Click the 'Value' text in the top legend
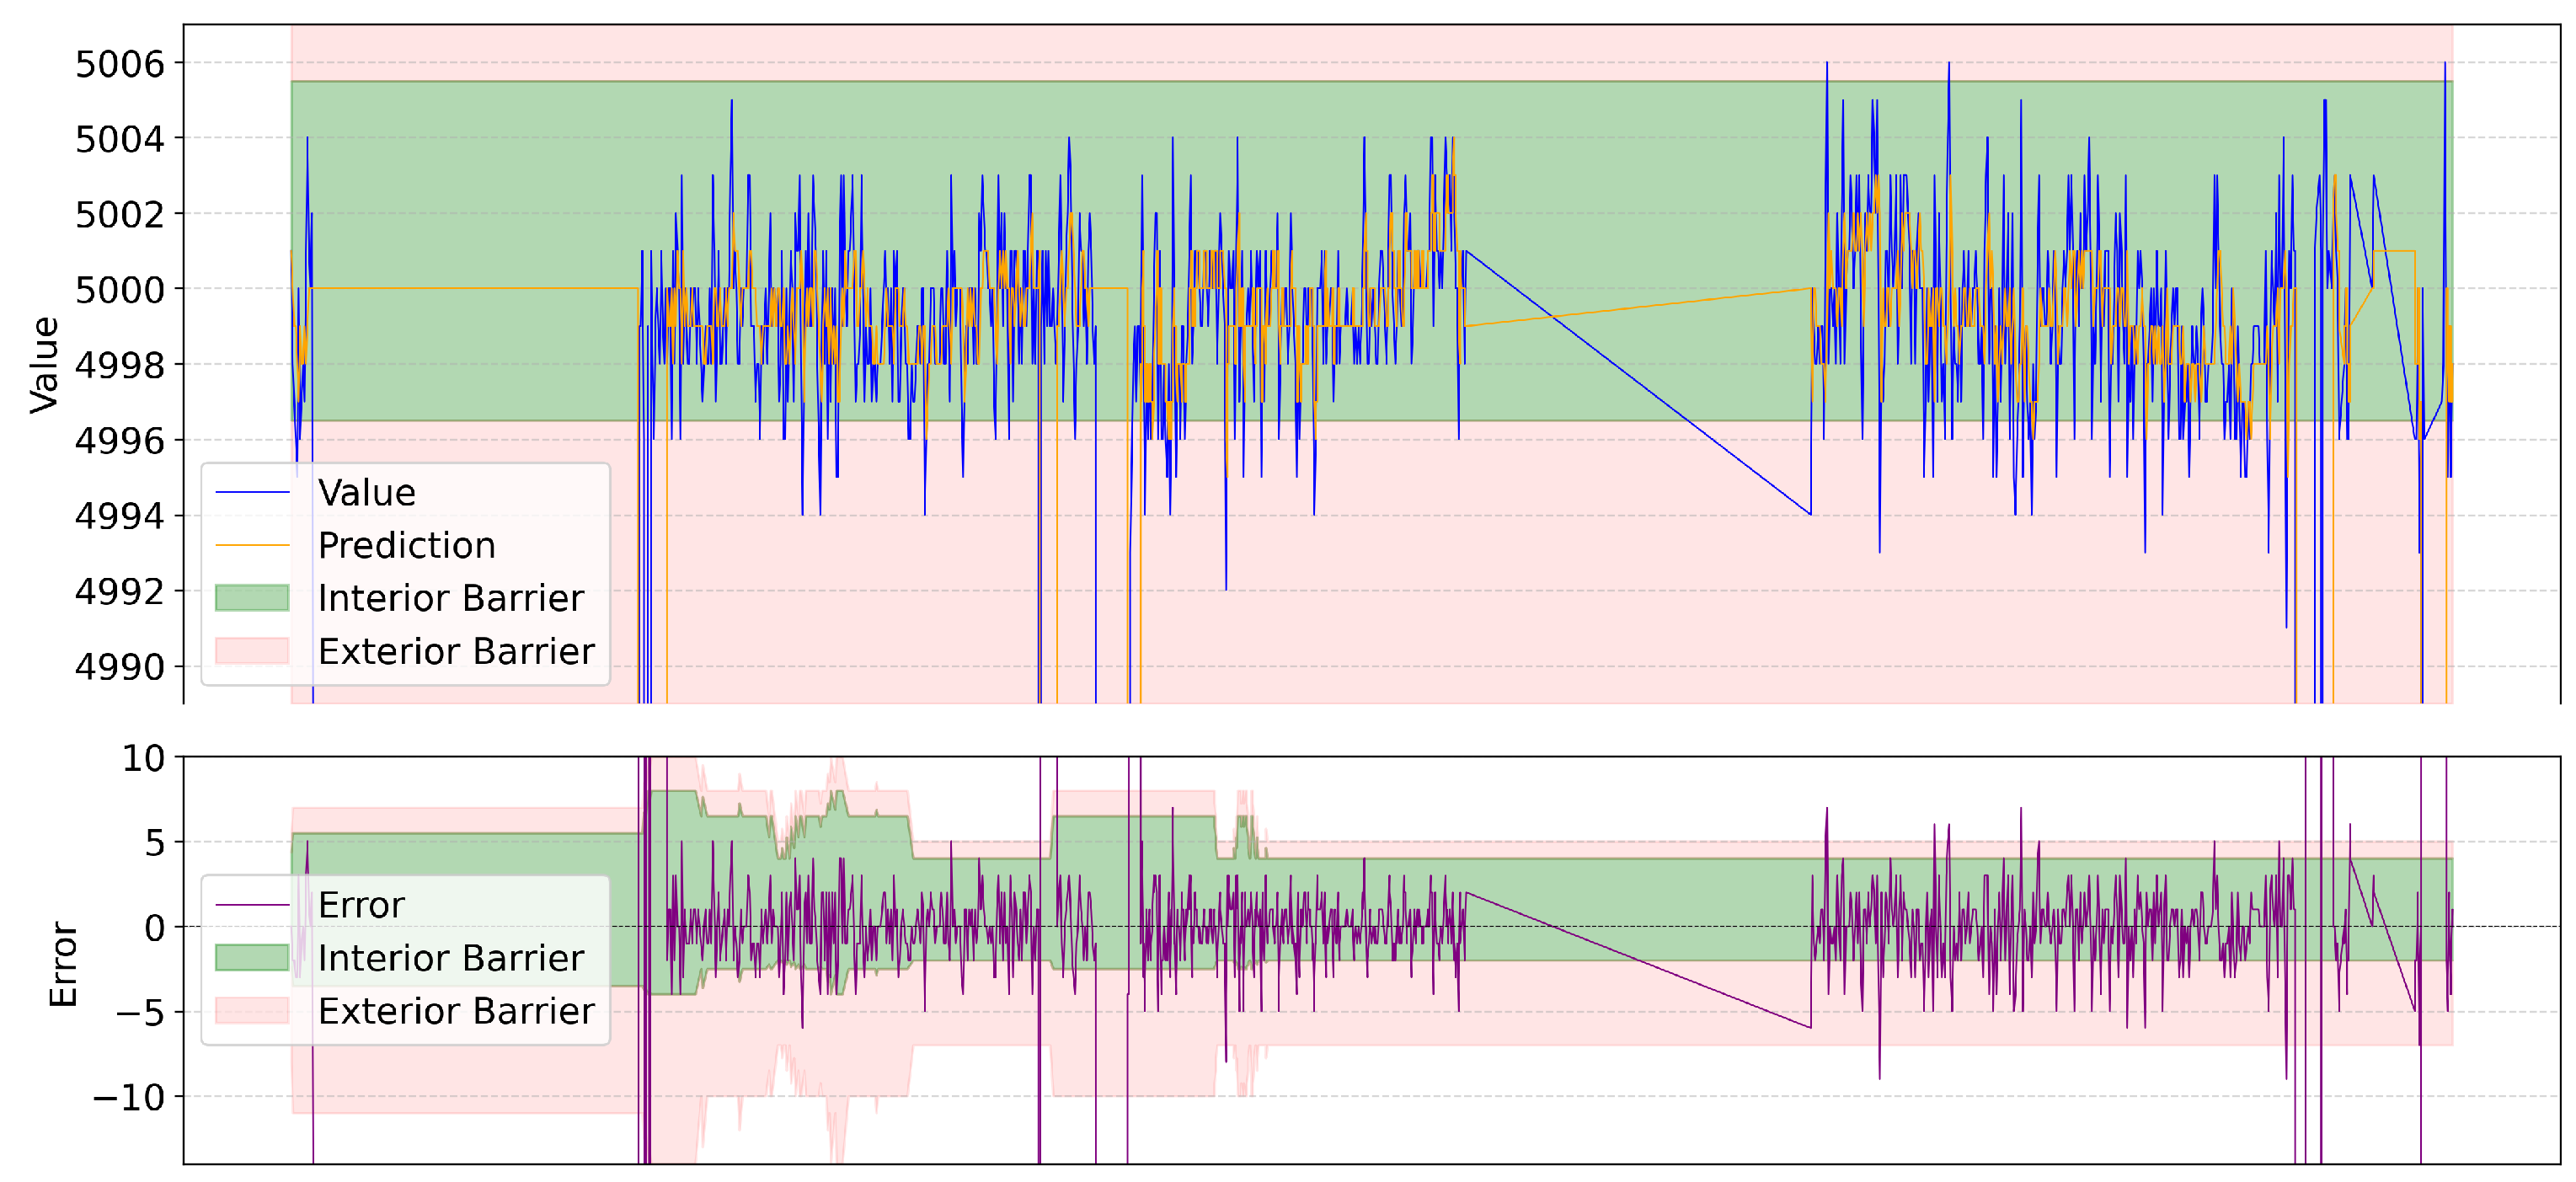The width and height of the screenshot is (2576, 1182). [x=366, y=492]
